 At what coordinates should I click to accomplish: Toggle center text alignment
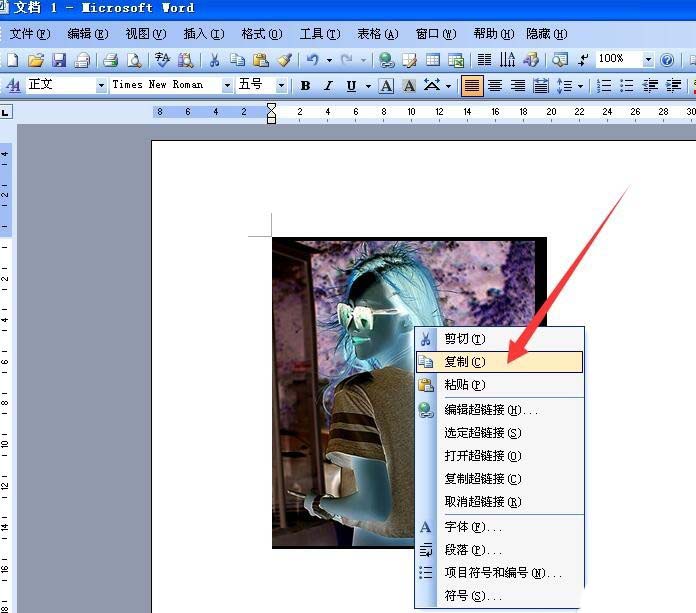(x=495, y=85)
